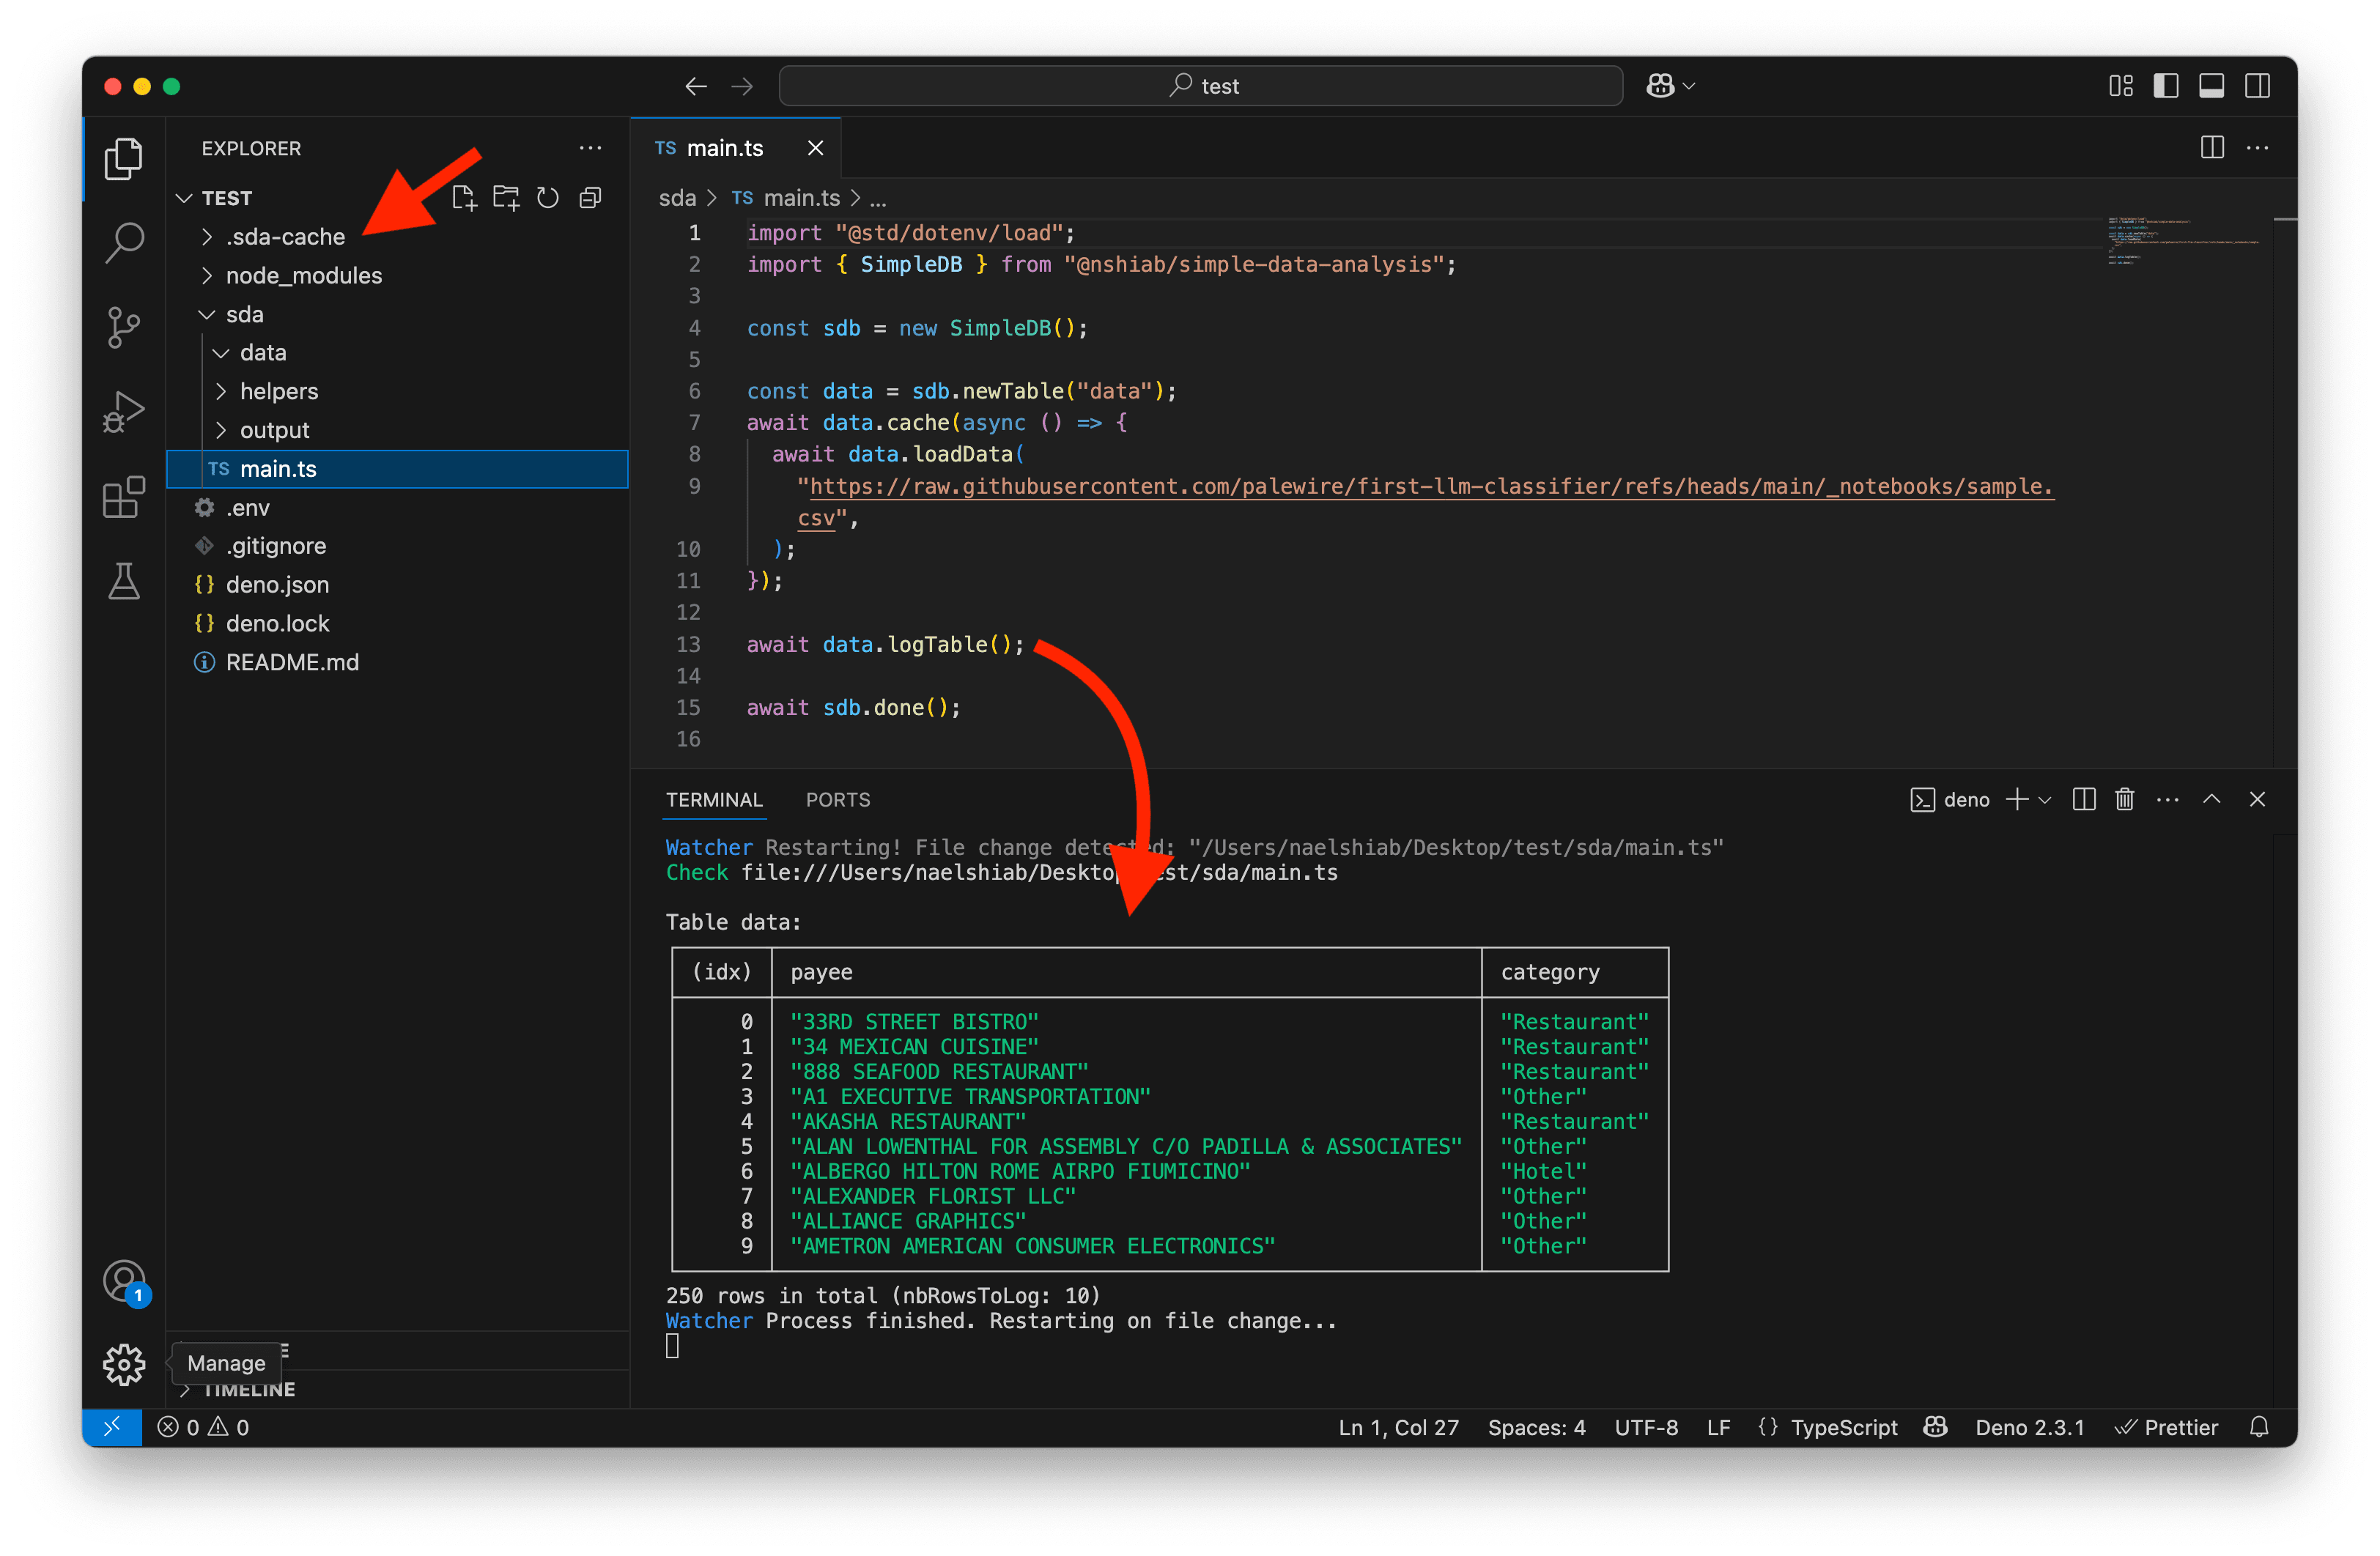The height and width of the screenshot is (1556, 2380).
Task: Open the Run and Debug view
Action: pyautogui.click(x=124, y=411)
